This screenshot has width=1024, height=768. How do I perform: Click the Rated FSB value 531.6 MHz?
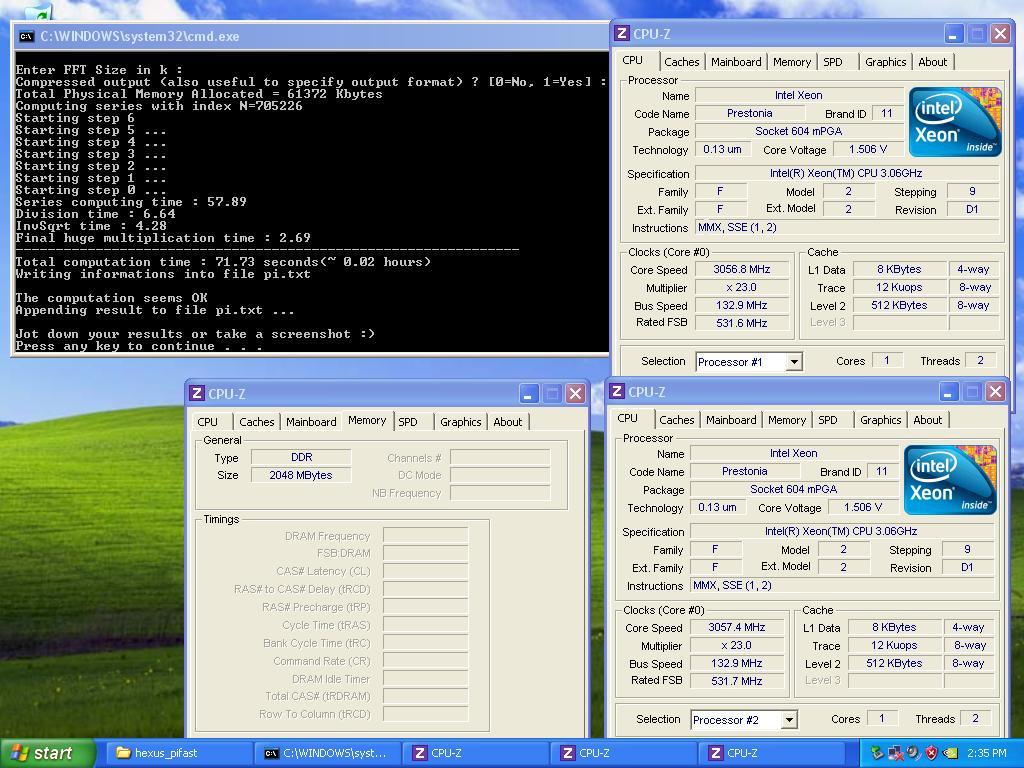742,323
